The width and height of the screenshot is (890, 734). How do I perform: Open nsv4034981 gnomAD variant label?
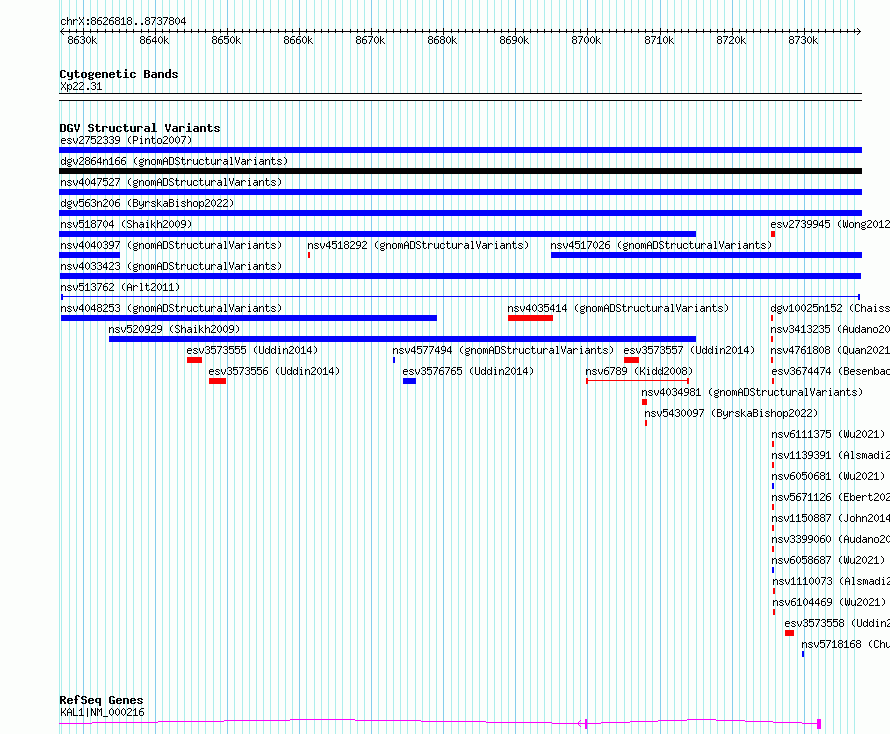tap(752, 392)
